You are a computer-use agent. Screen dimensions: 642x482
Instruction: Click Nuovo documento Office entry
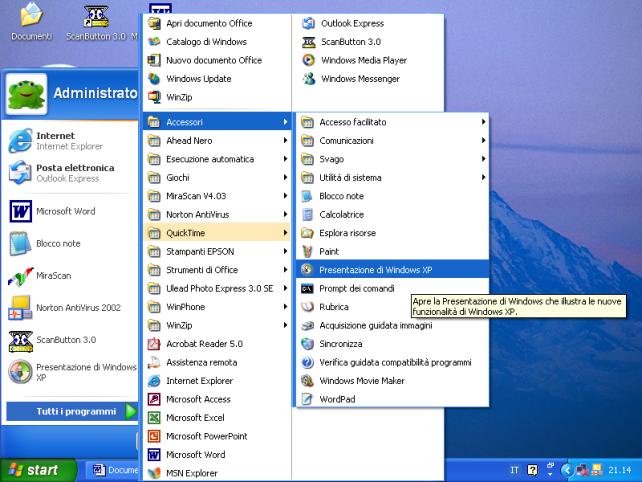(x=217, y=60)
